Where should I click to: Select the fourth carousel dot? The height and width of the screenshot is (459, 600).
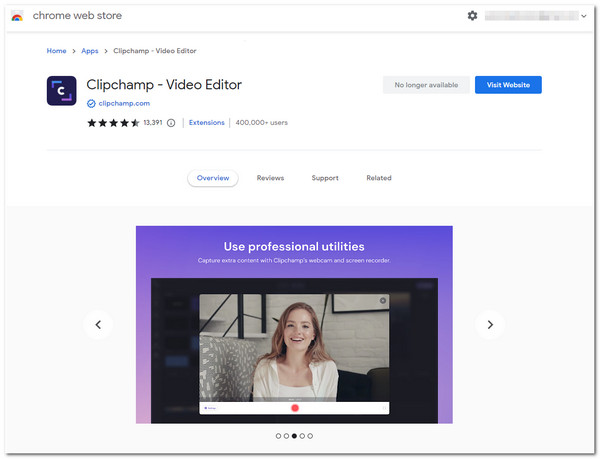point(302,436)
